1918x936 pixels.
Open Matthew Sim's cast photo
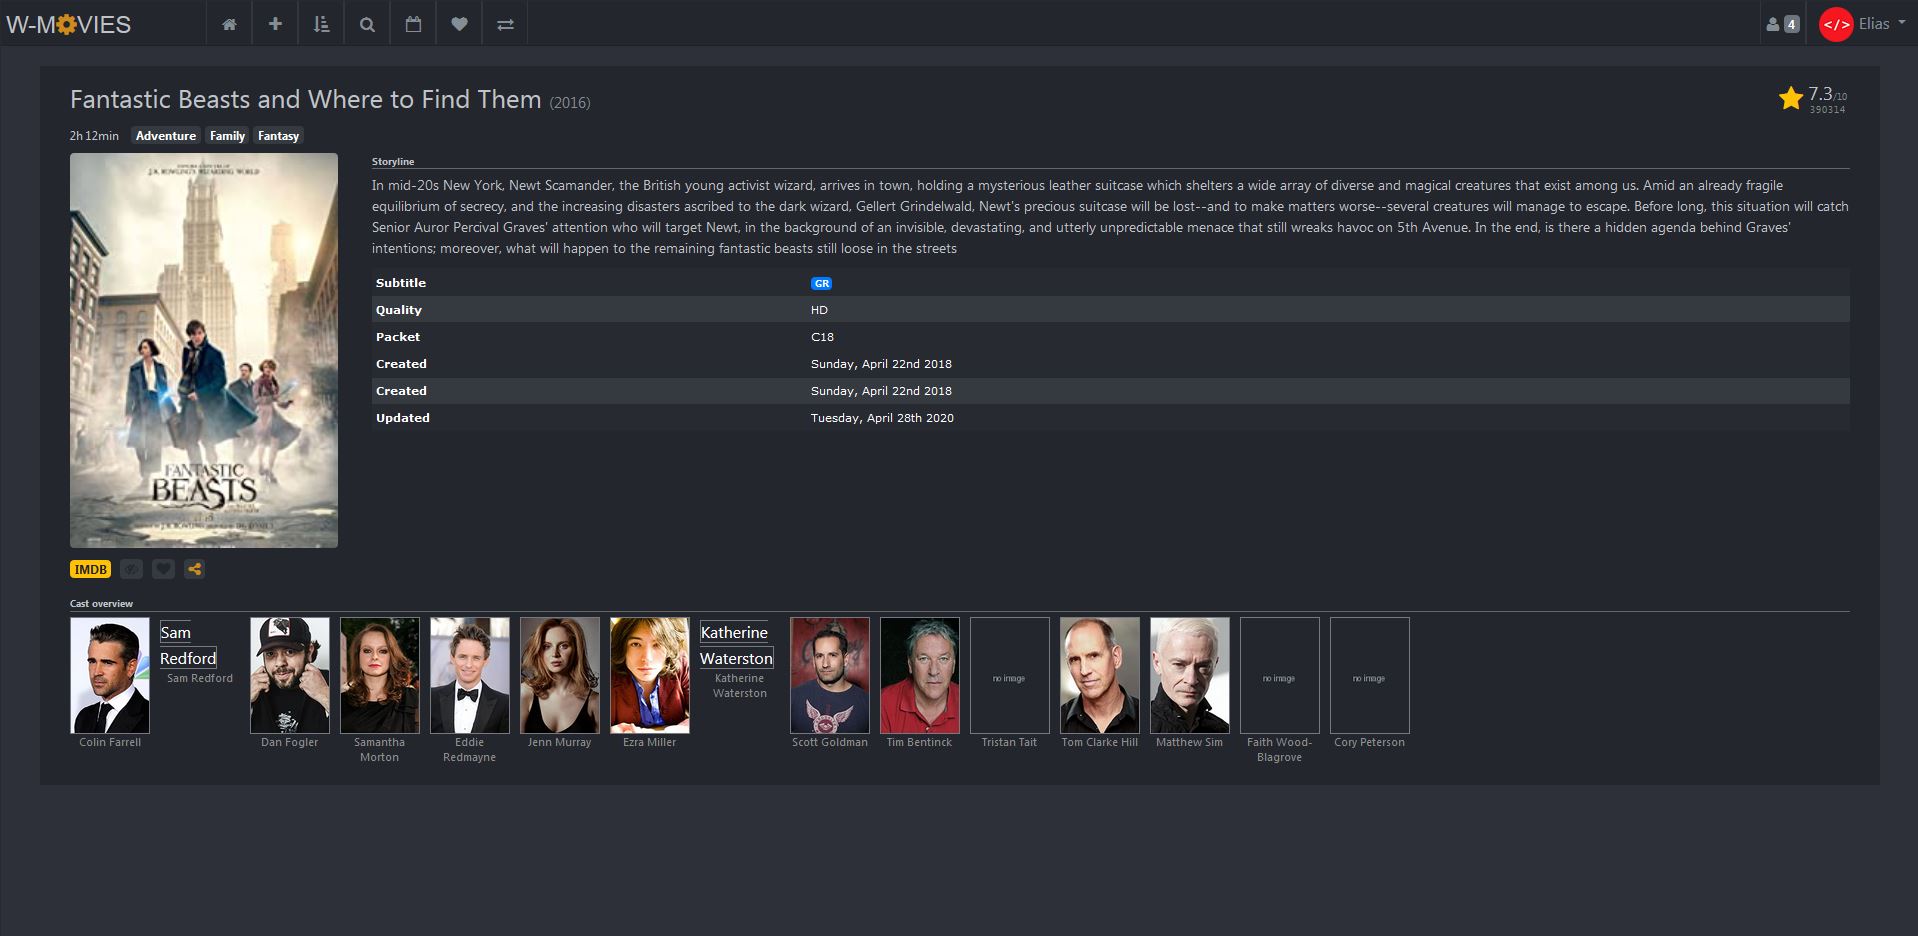[x=1190, y=675]
